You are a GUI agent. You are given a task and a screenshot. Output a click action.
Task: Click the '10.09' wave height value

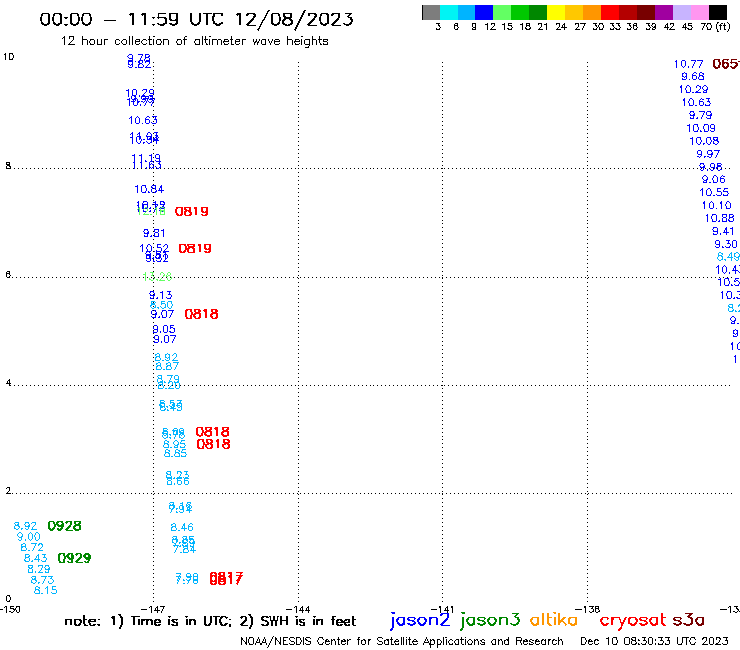(701, 128)
